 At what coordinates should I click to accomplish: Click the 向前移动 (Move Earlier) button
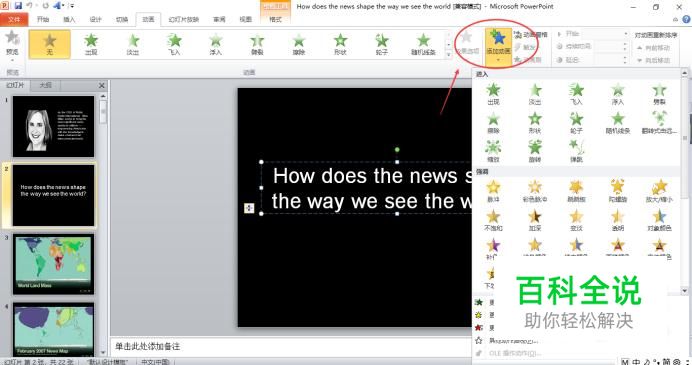653,48
